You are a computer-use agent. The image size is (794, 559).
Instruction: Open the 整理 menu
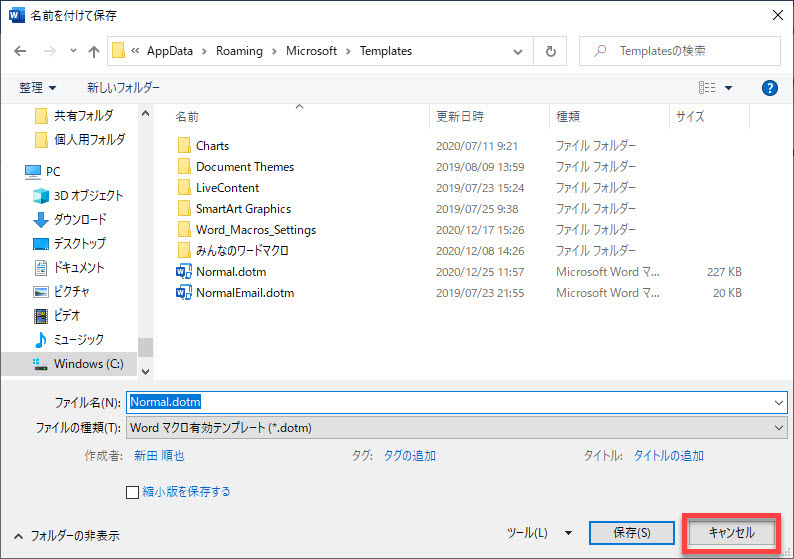38,88
